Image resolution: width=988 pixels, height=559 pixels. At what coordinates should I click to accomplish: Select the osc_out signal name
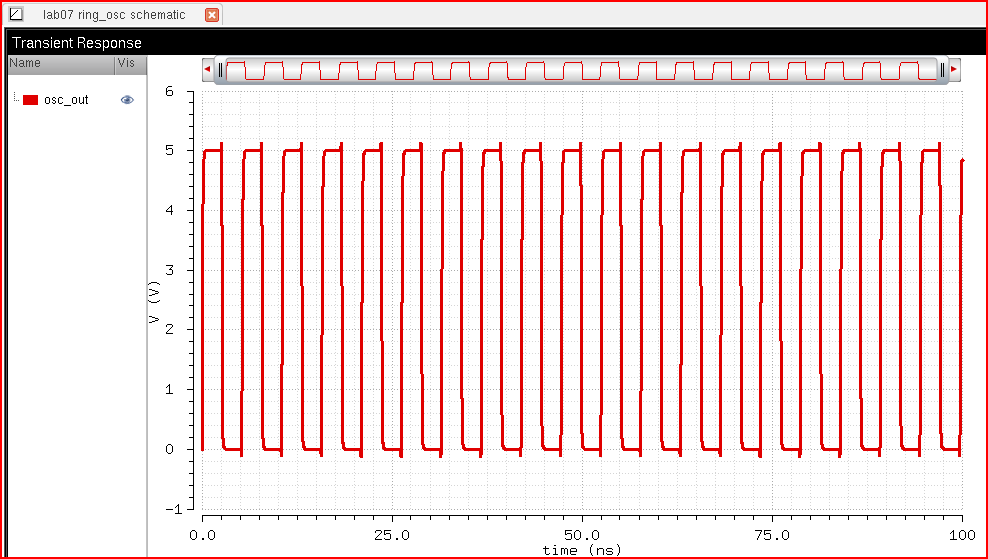(66, 100)
